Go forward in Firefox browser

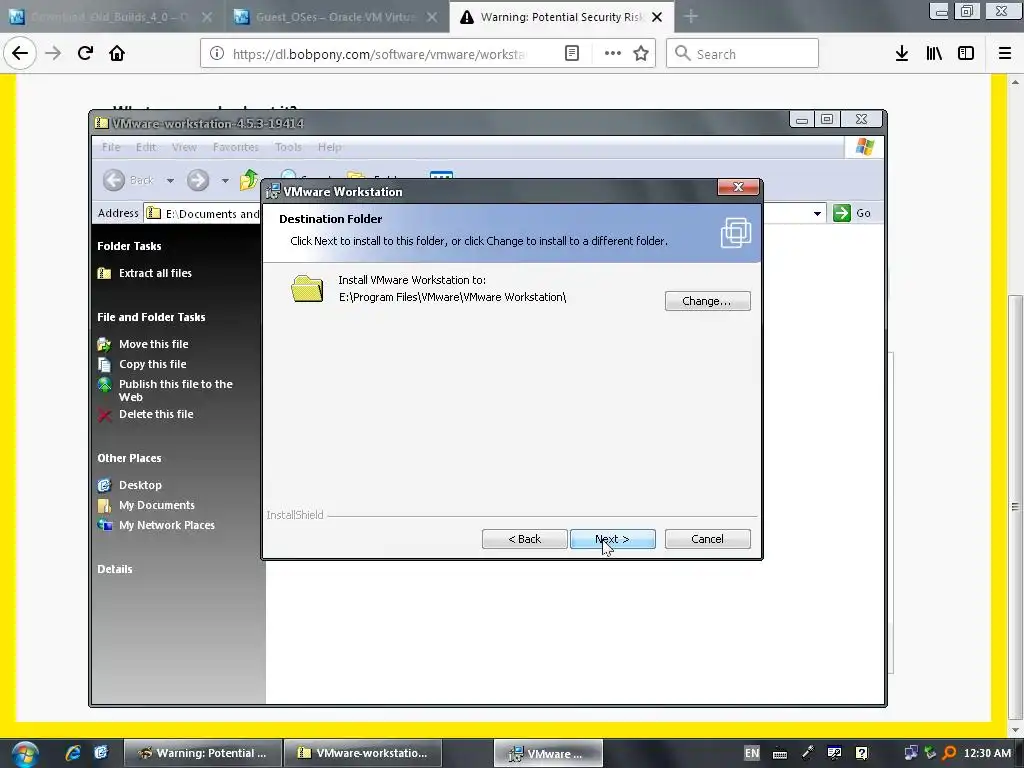53,53
